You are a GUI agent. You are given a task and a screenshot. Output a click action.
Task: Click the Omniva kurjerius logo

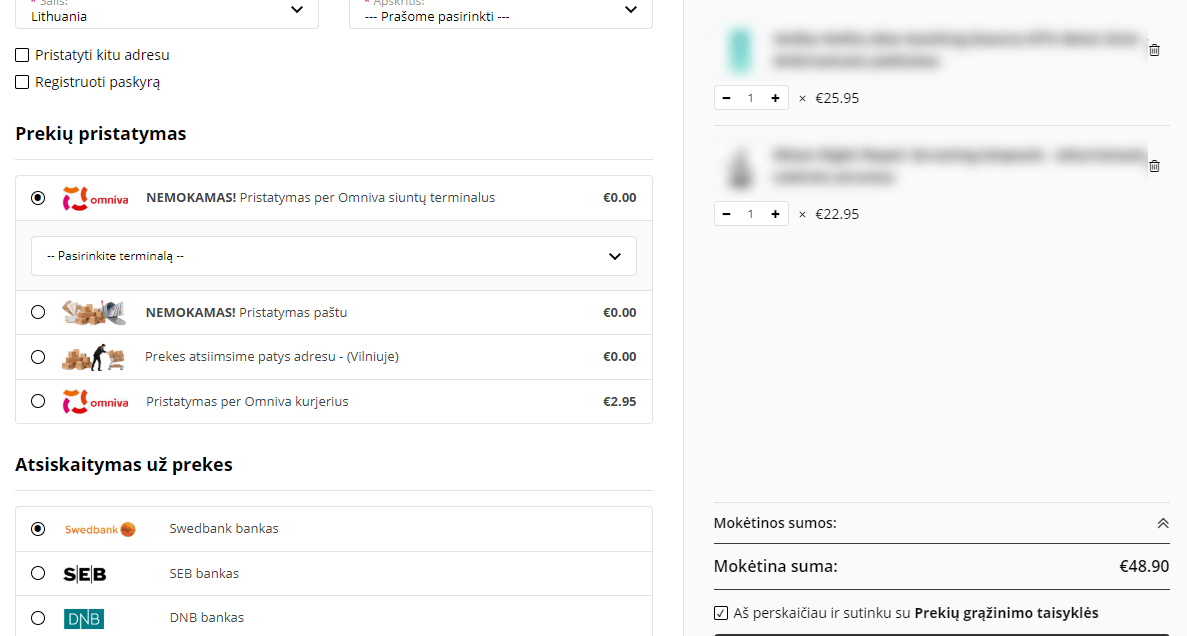pyautogui.click(x=95, y=402)
